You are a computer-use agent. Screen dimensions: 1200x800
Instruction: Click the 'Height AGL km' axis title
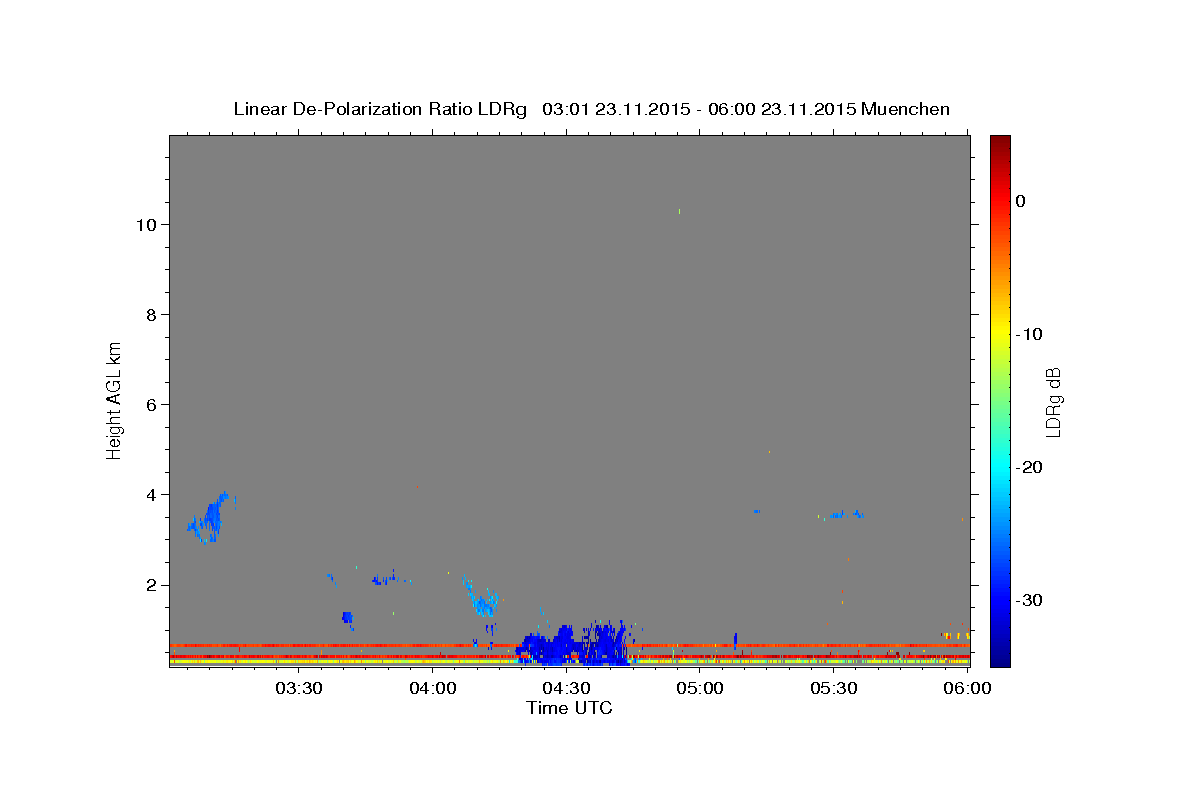point(114,399)
